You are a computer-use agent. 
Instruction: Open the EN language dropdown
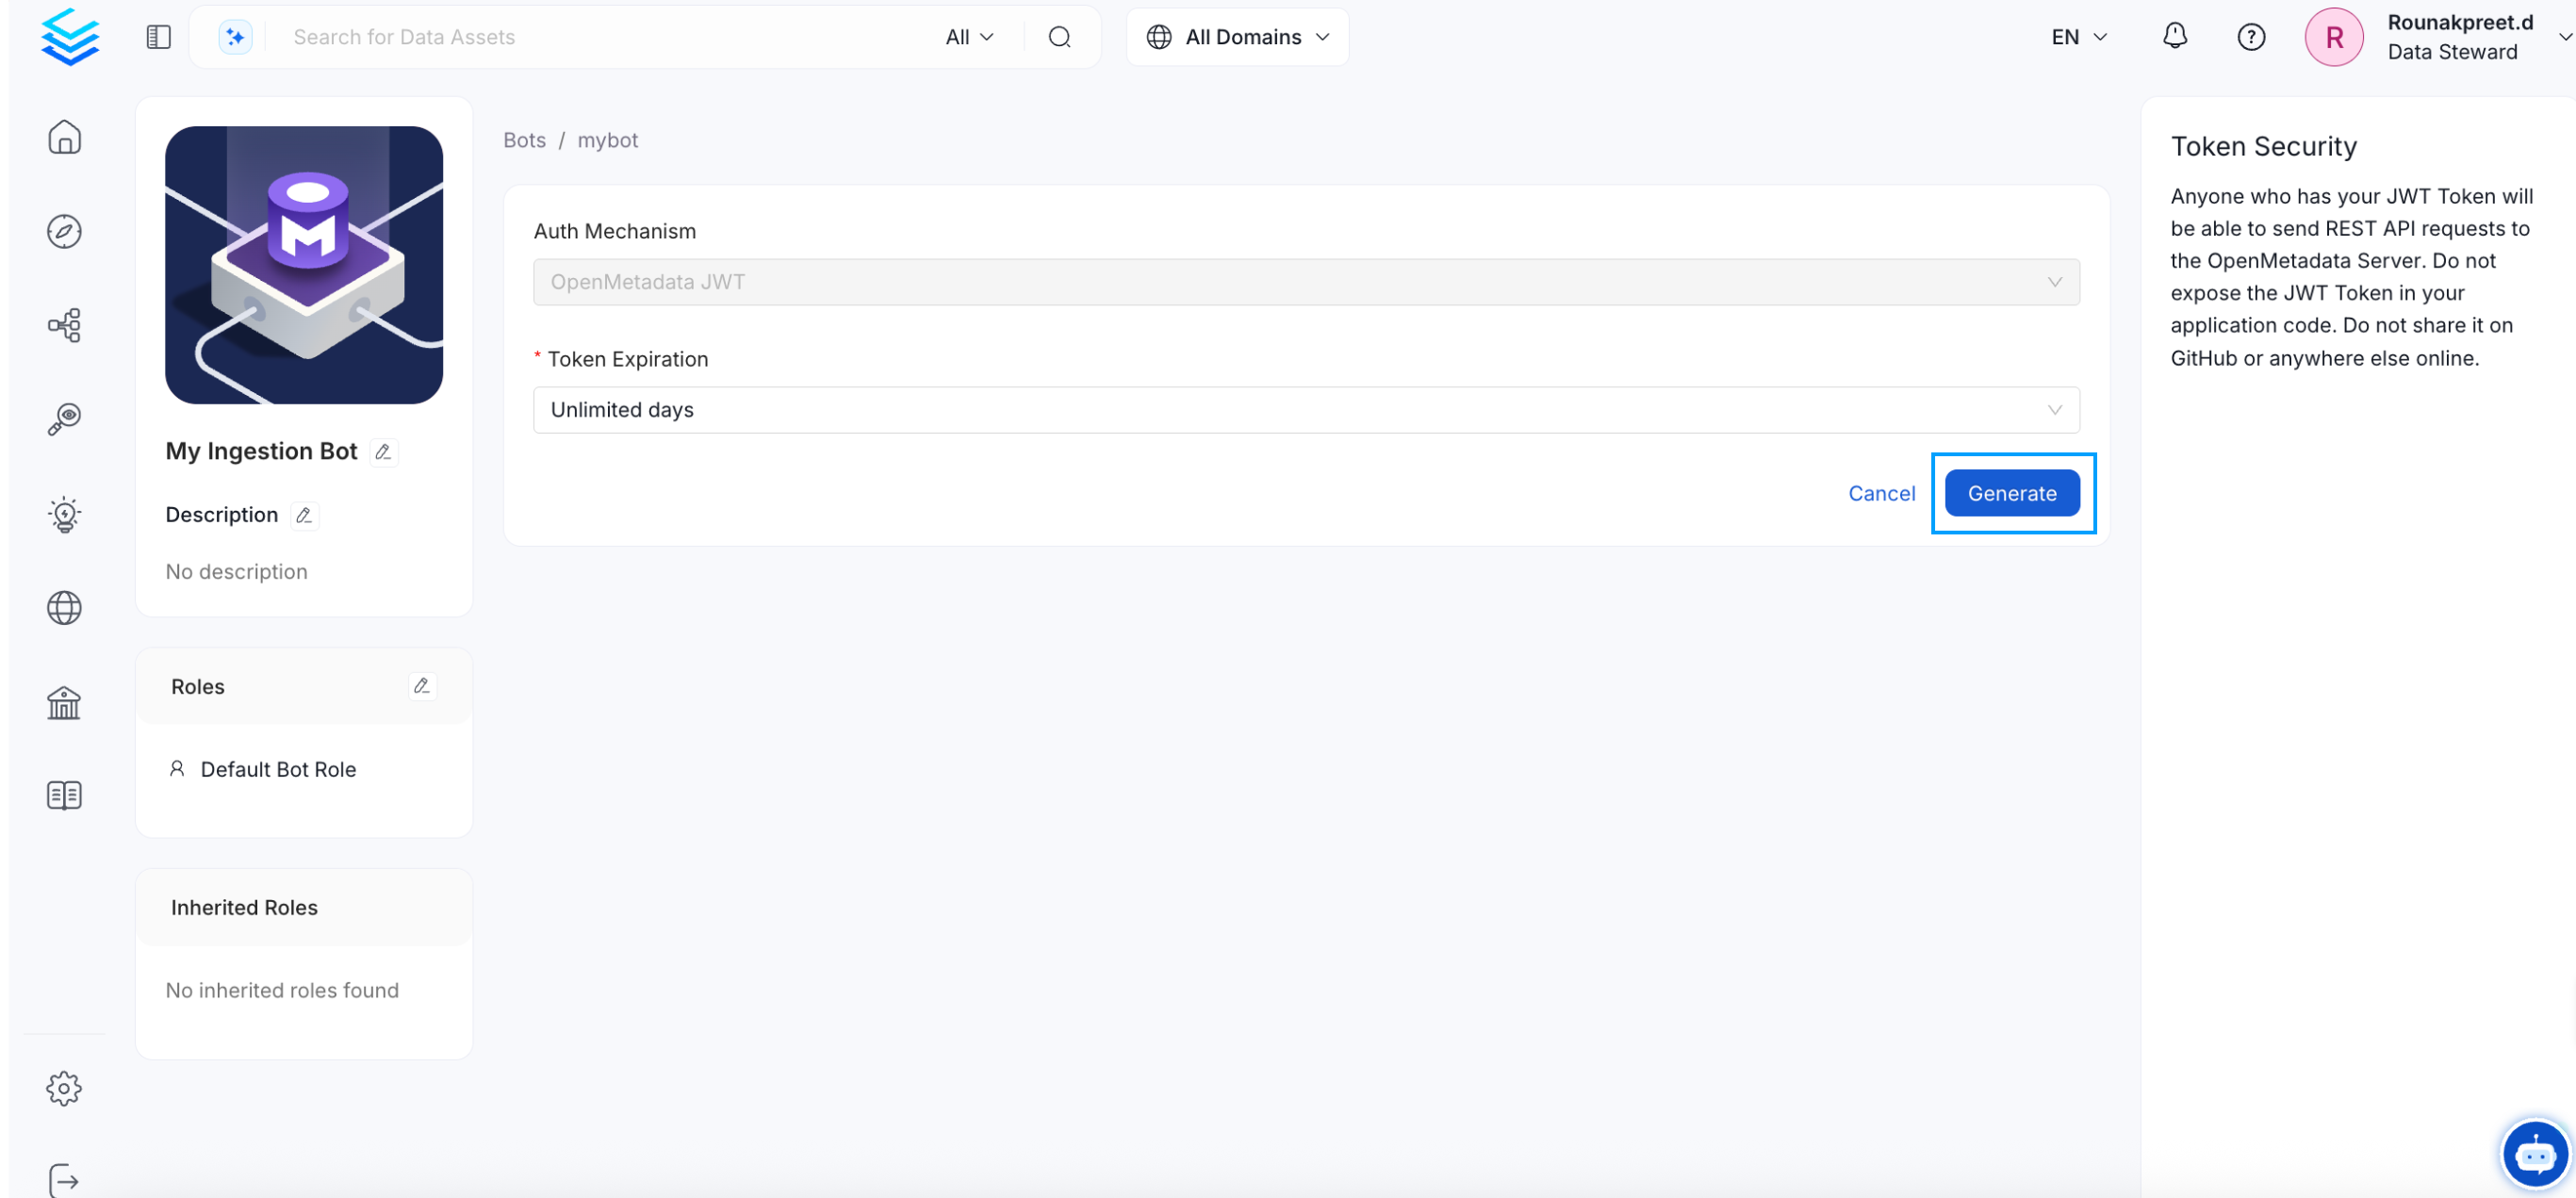click(2078, 36)
